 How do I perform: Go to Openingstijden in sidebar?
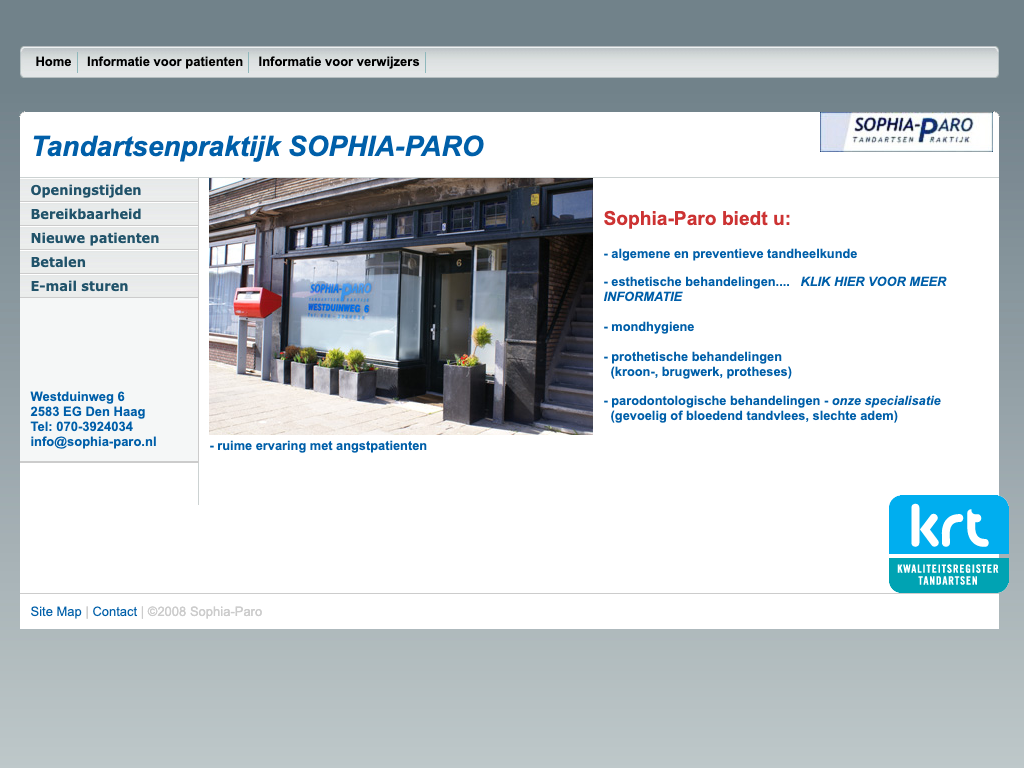pyautogui.click(x=86, y=190)
